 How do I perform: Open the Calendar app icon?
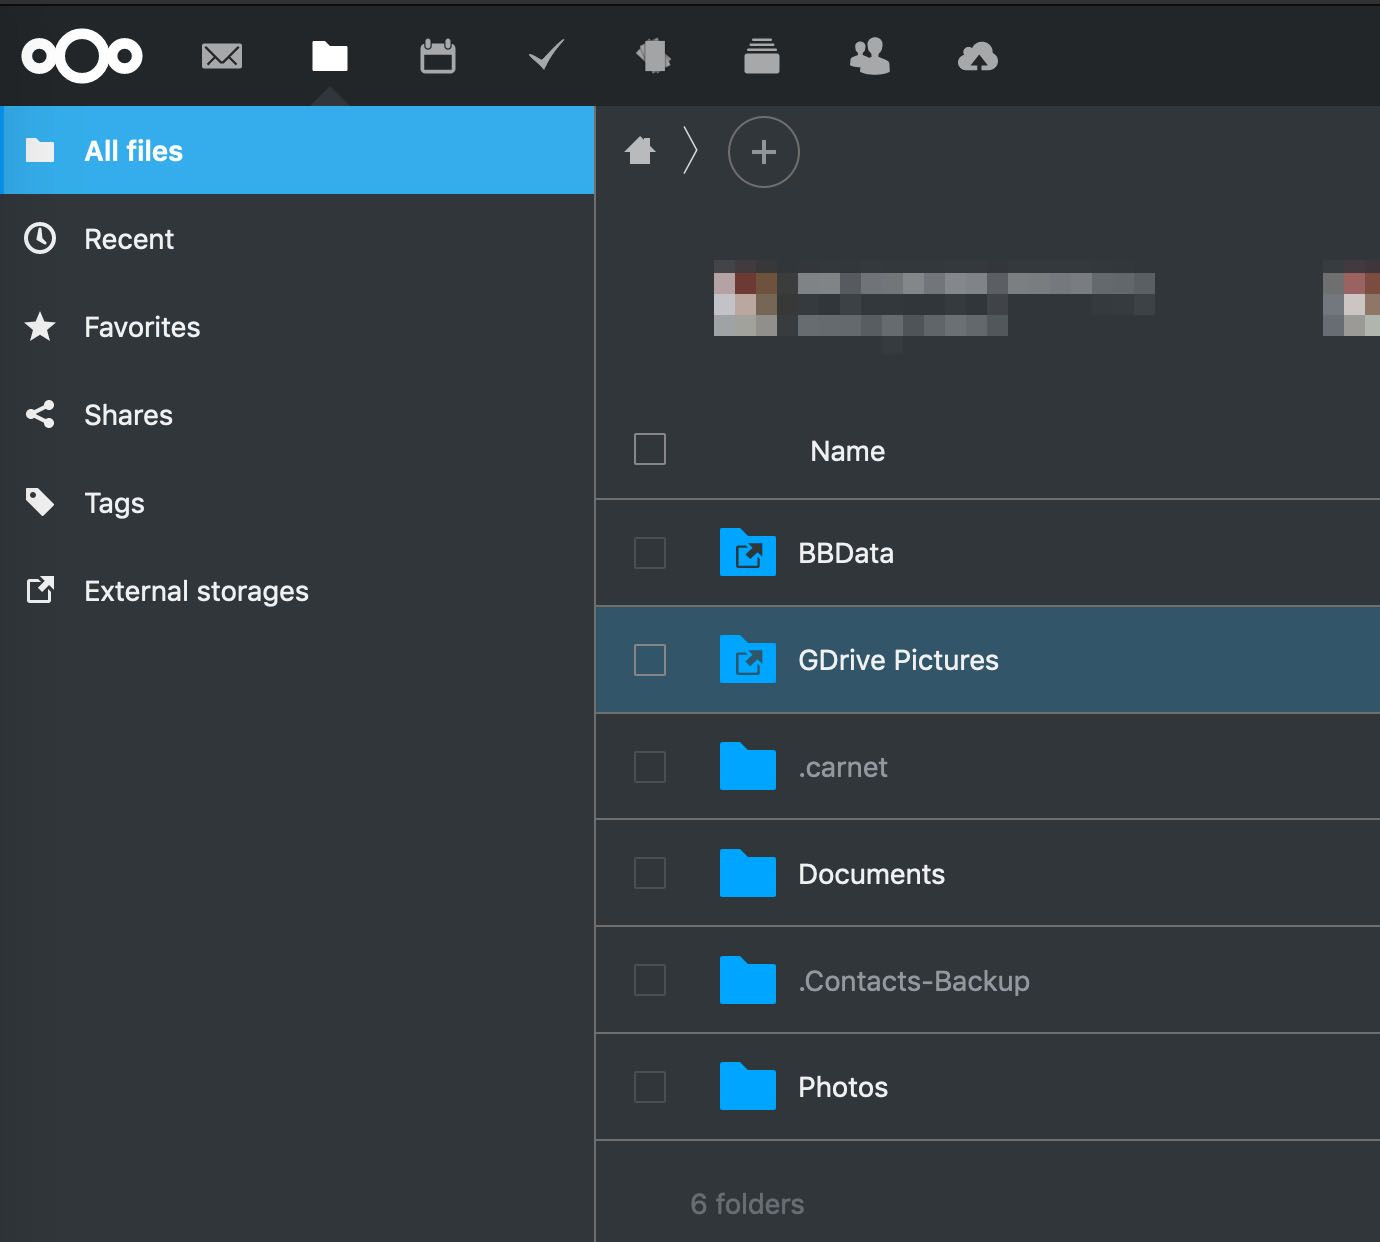[438, 57]
